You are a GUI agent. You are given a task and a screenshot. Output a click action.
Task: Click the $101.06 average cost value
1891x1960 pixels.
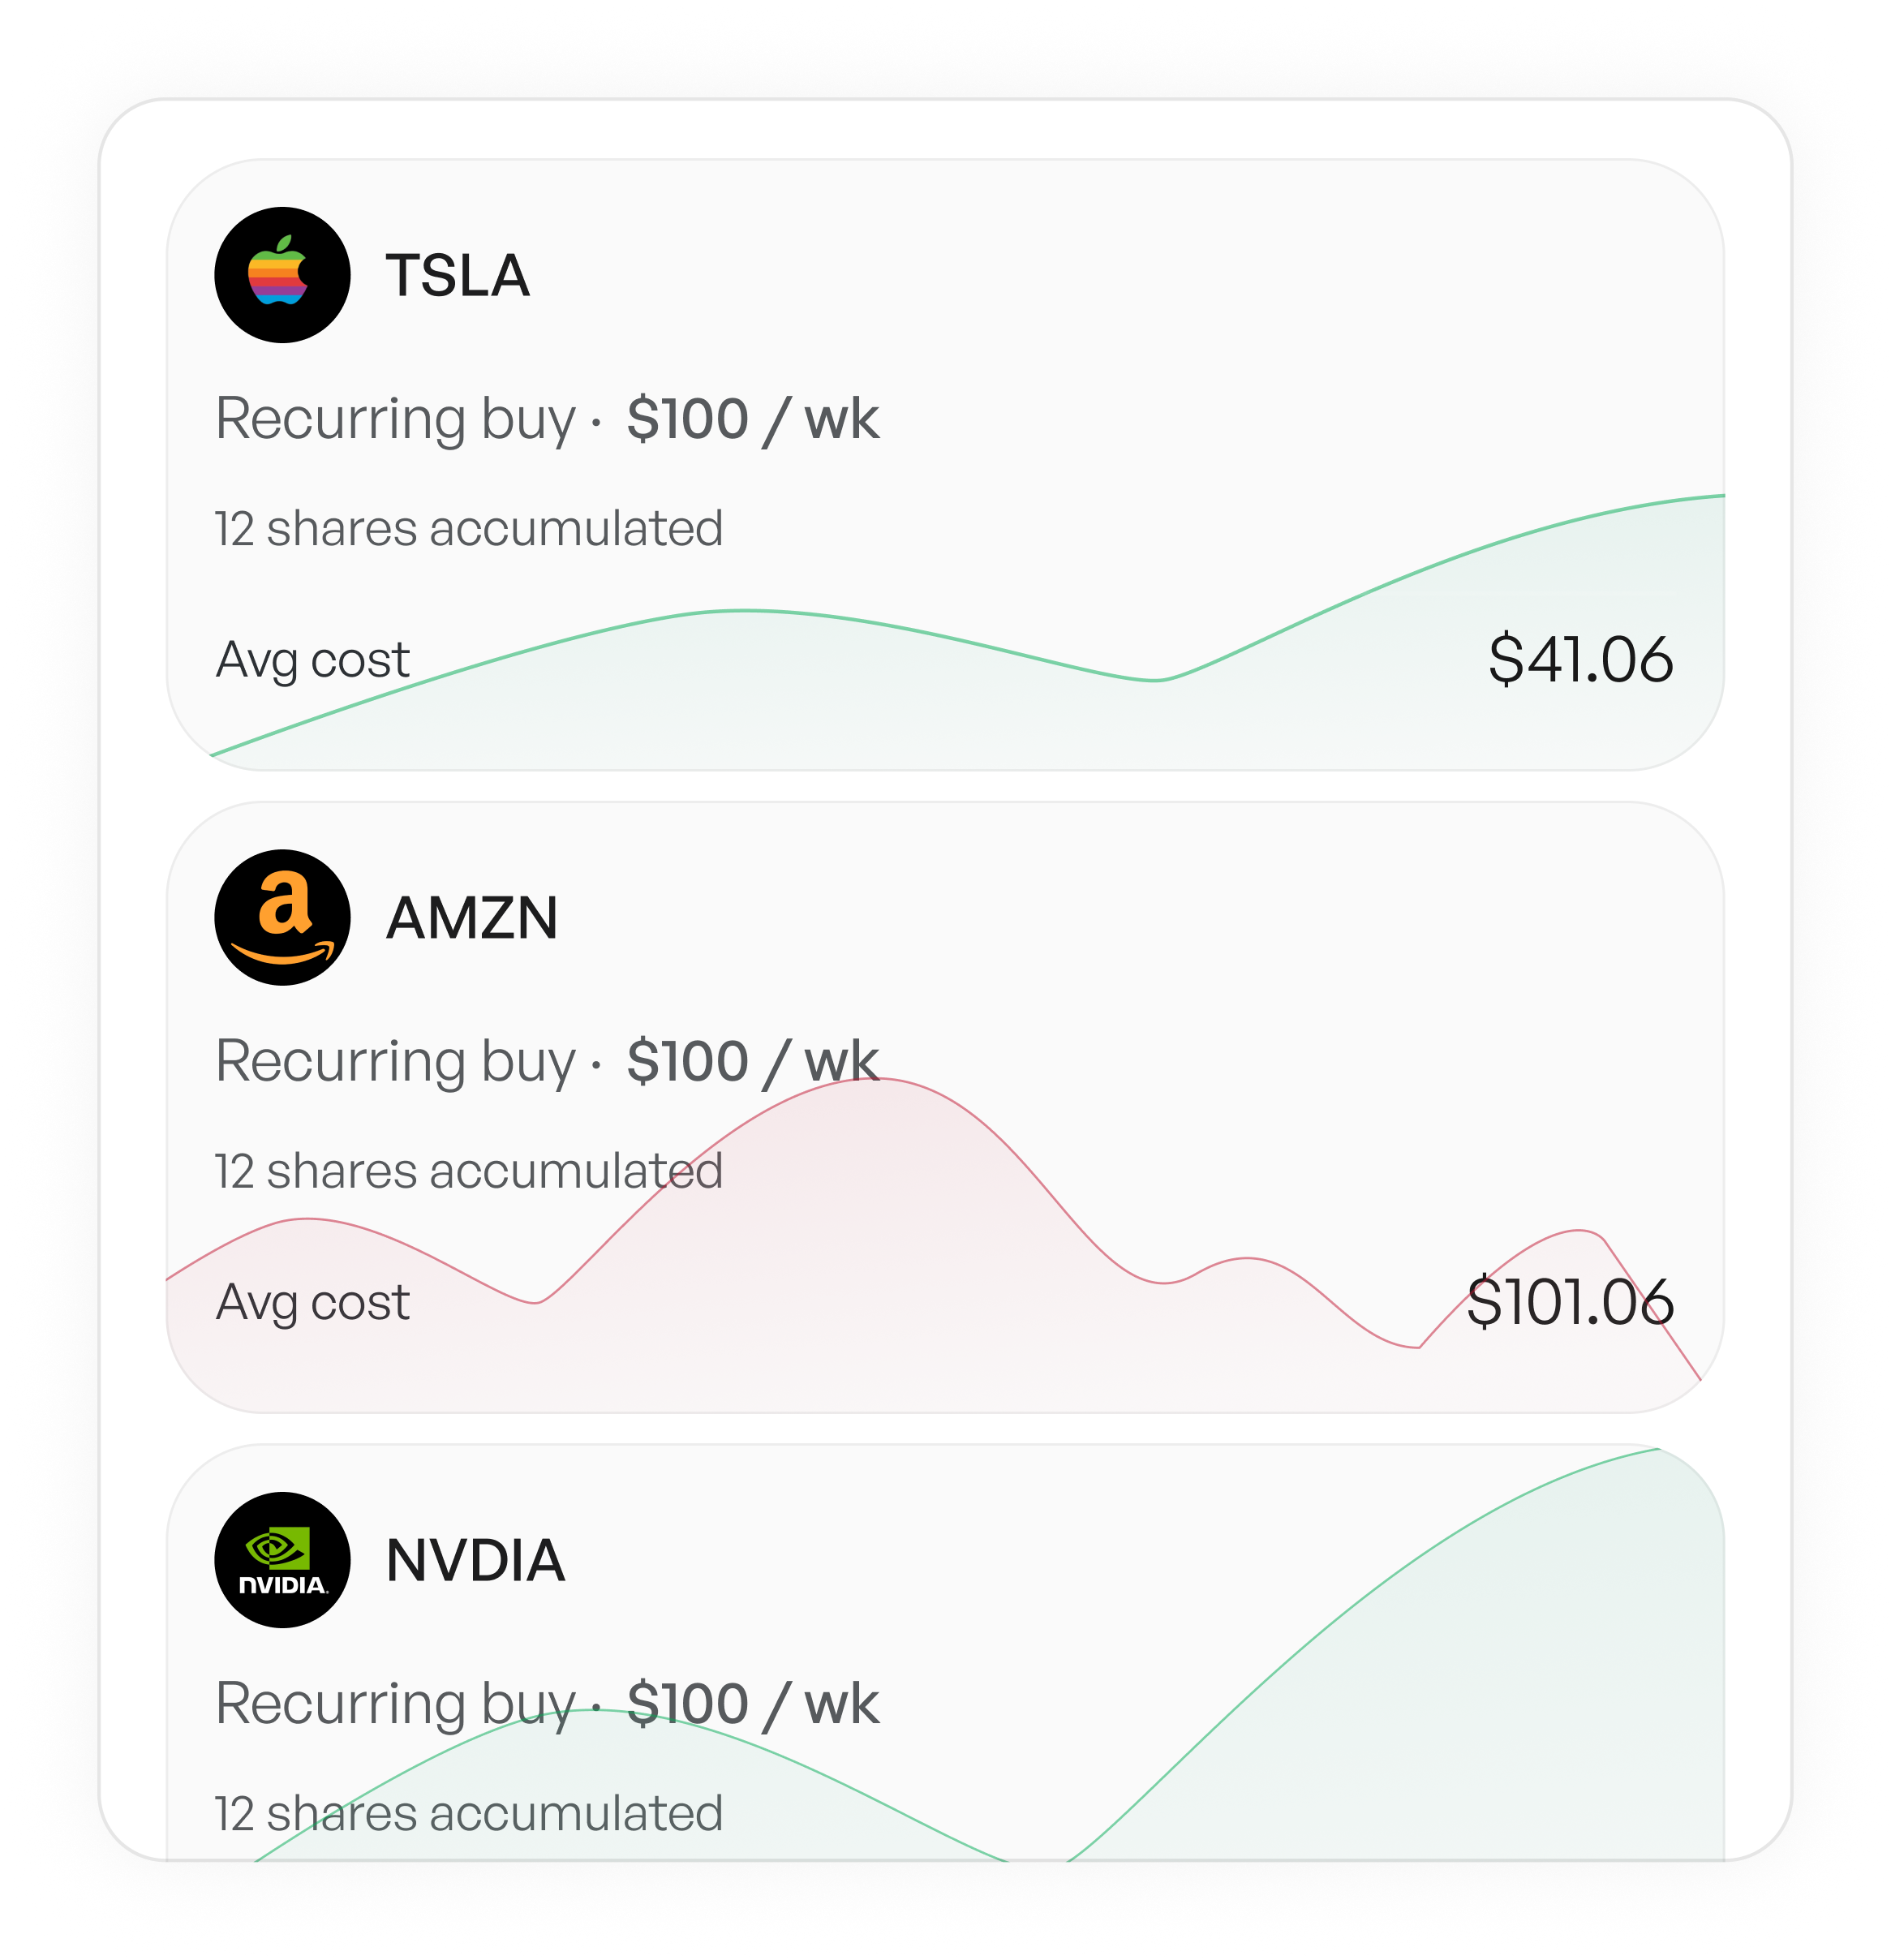coord(1569,1302)
